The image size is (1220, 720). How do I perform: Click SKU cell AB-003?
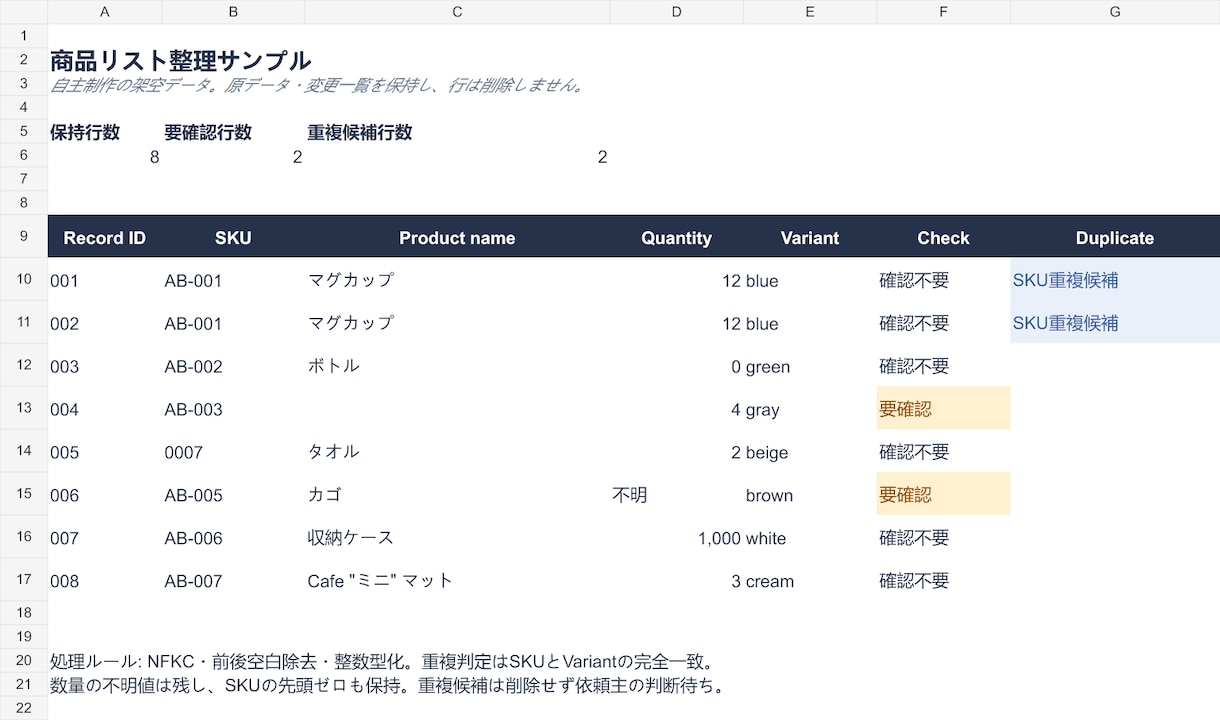tap(233, 410)
